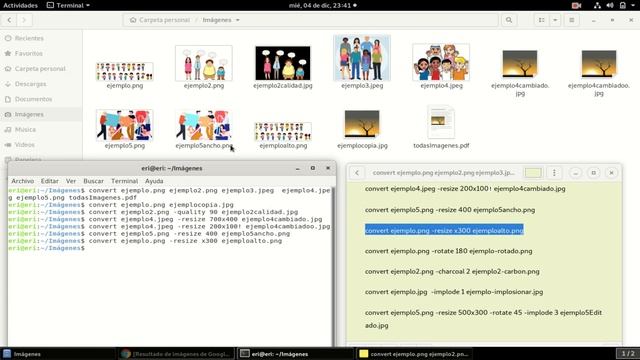The image size is (640, 360).
Task: Switch to Chrome Google images window in taskbar
Action: (178, 354)
